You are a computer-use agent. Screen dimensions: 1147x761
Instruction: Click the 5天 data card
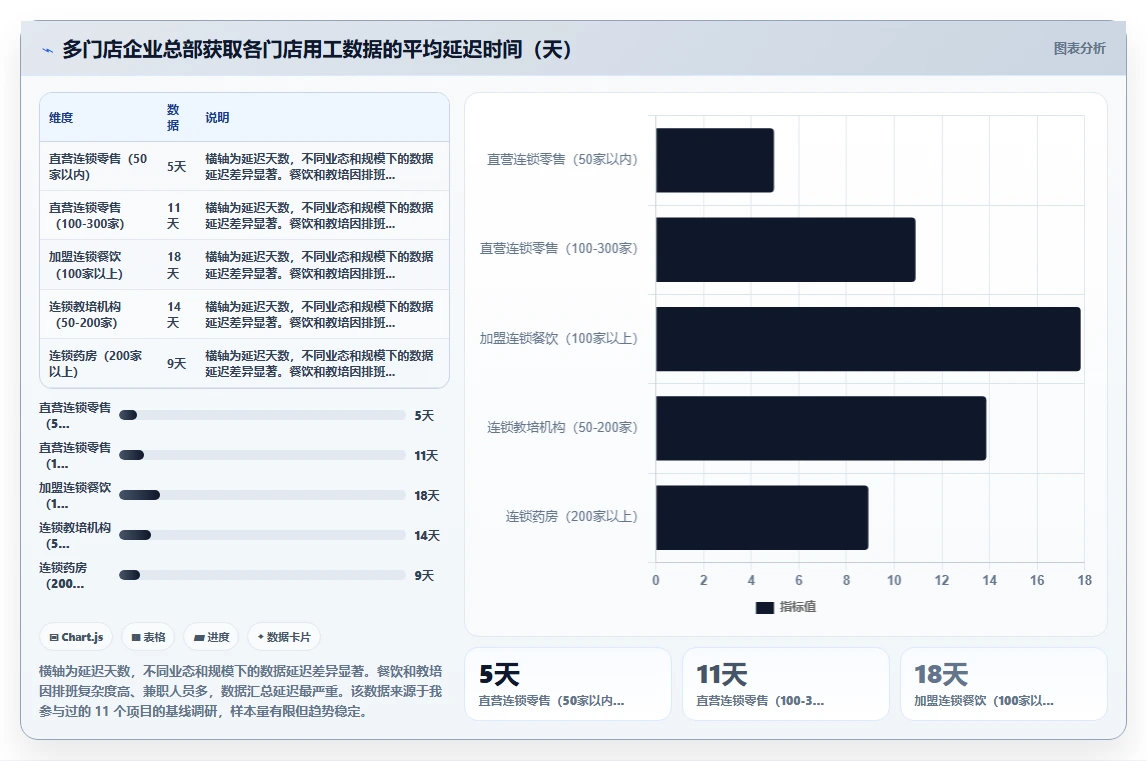click(568, 684)
